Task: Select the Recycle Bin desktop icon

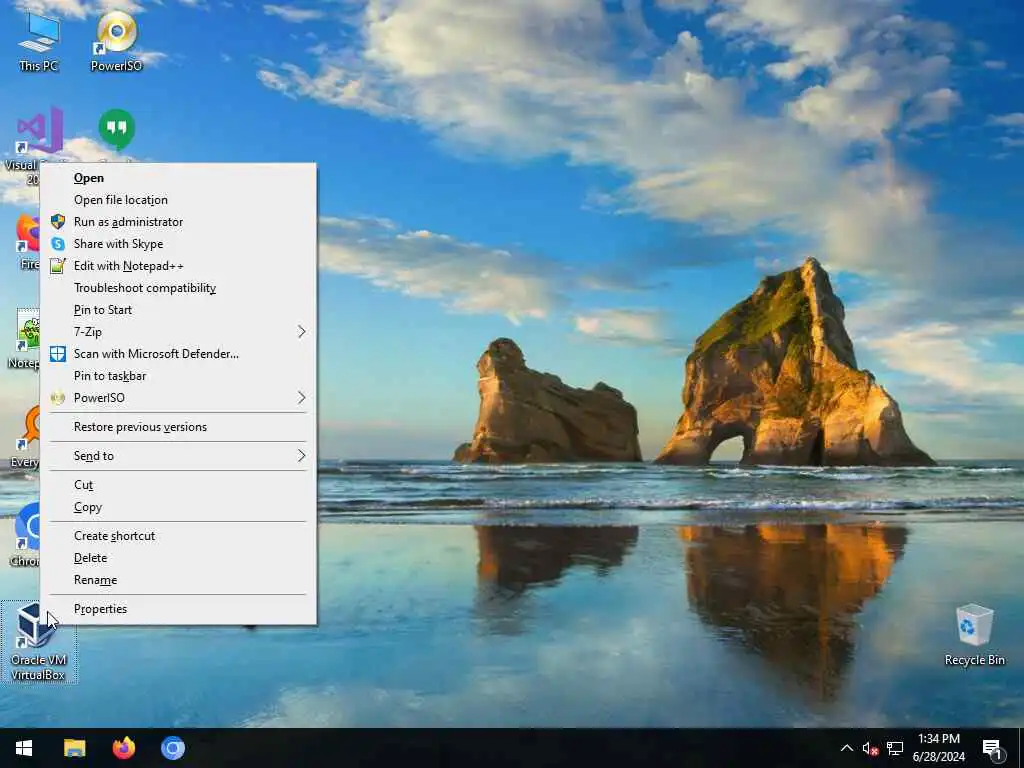Action: [x=974, y=635]
